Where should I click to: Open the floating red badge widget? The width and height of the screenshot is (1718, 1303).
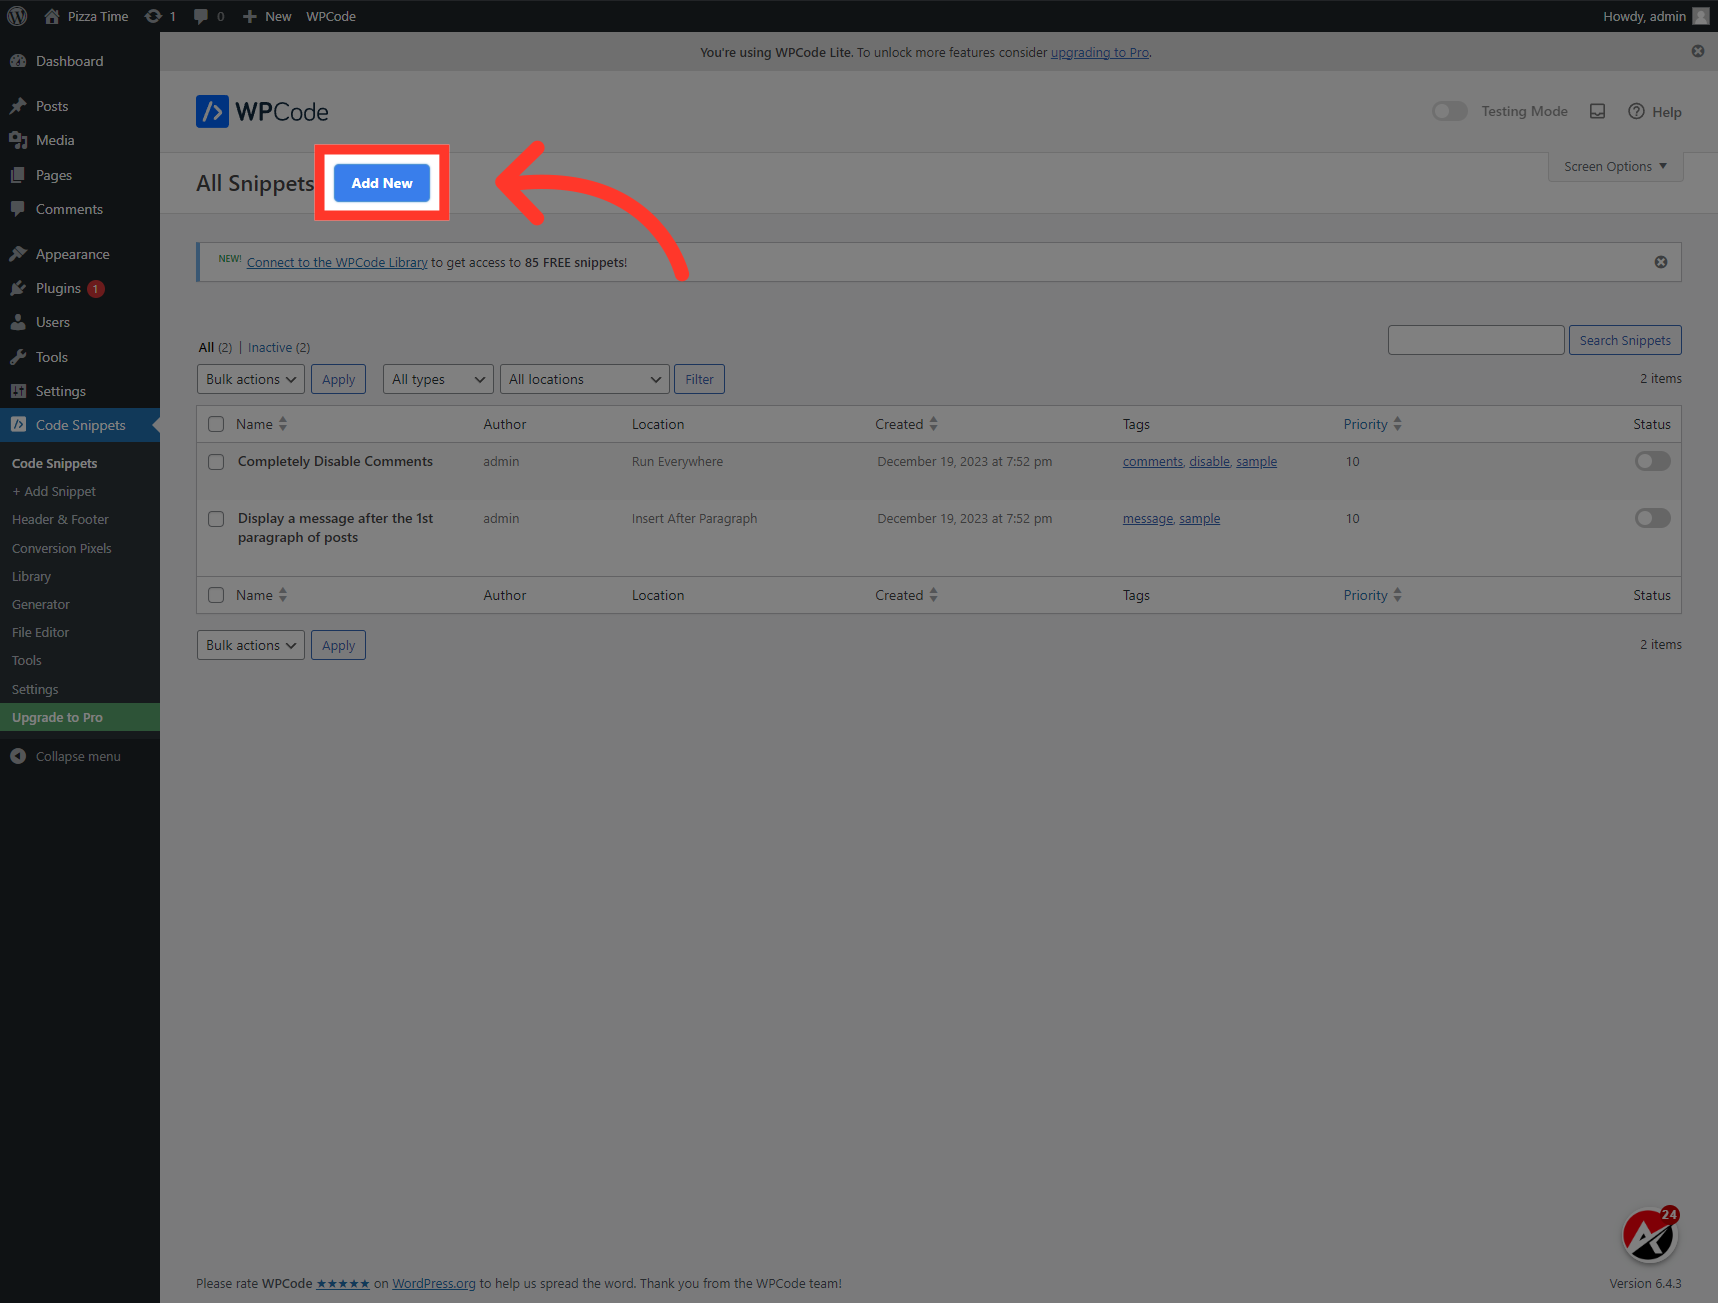coord(1649,1236)
